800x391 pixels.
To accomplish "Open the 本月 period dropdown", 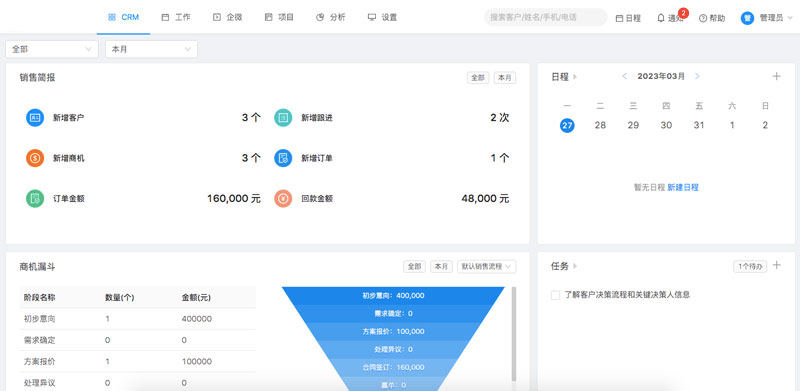I will (151, 49).
